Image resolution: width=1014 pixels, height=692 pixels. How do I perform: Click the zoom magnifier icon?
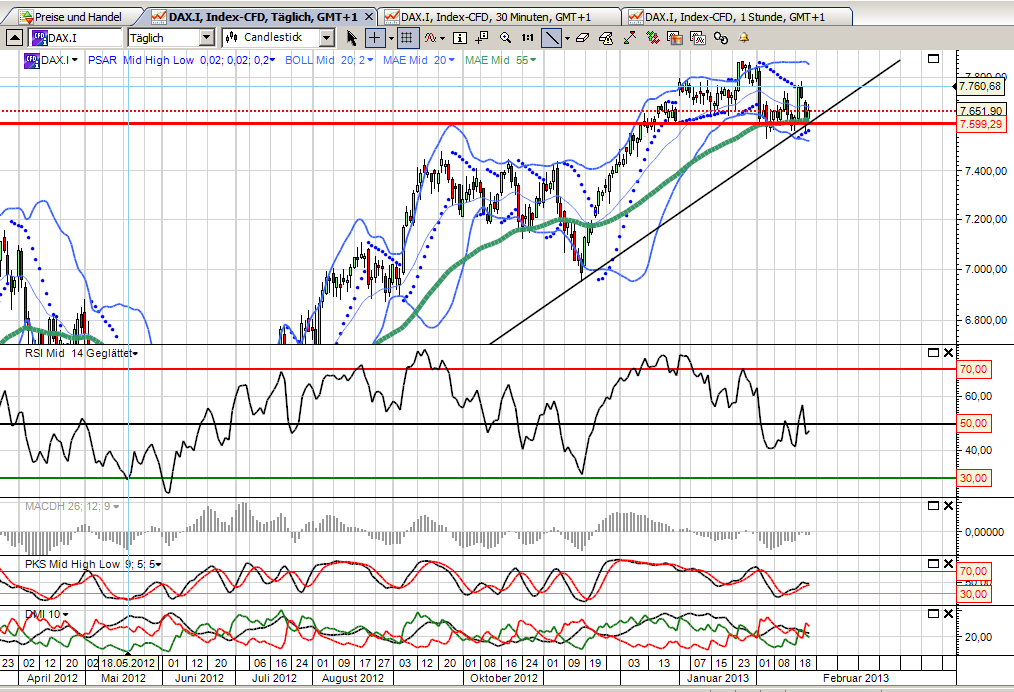pyautogui.click(x=506, y=38)
